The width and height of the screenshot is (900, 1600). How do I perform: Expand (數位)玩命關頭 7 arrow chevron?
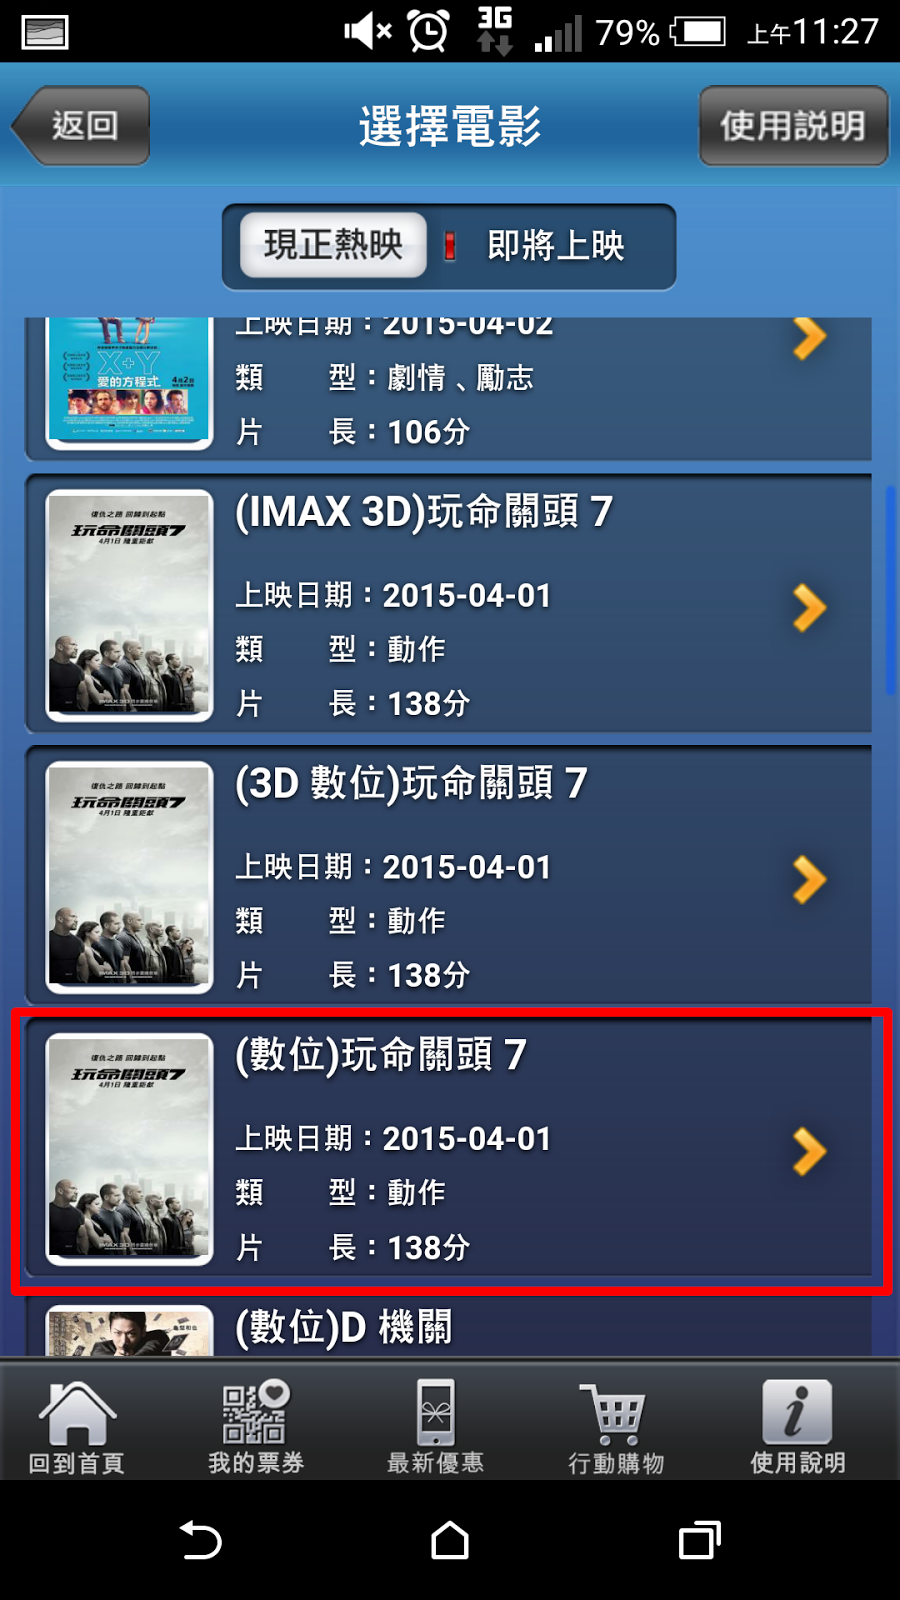tap(809, 1152)
